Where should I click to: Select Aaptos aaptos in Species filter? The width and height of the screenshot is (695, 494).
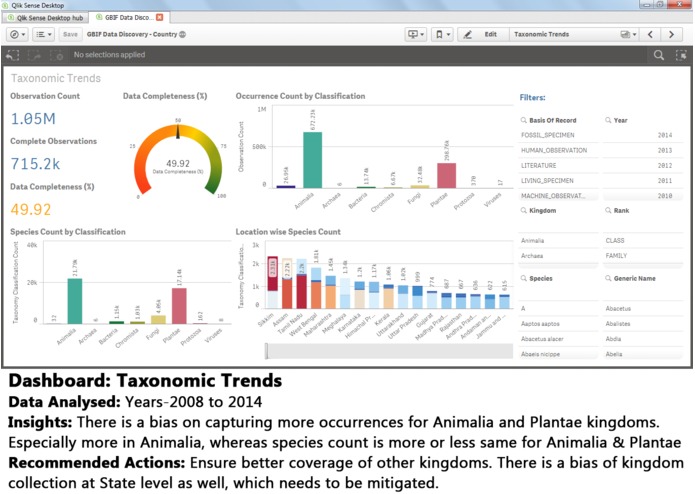point(558,324)
